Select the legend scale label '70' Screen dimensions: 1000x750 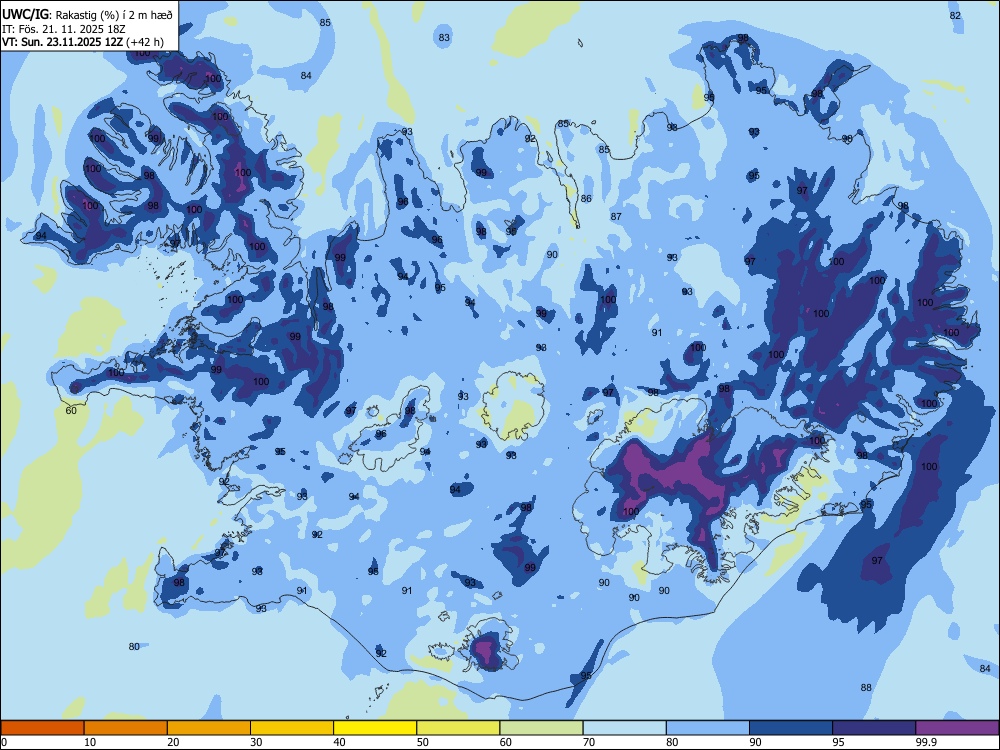click(589, 742)
